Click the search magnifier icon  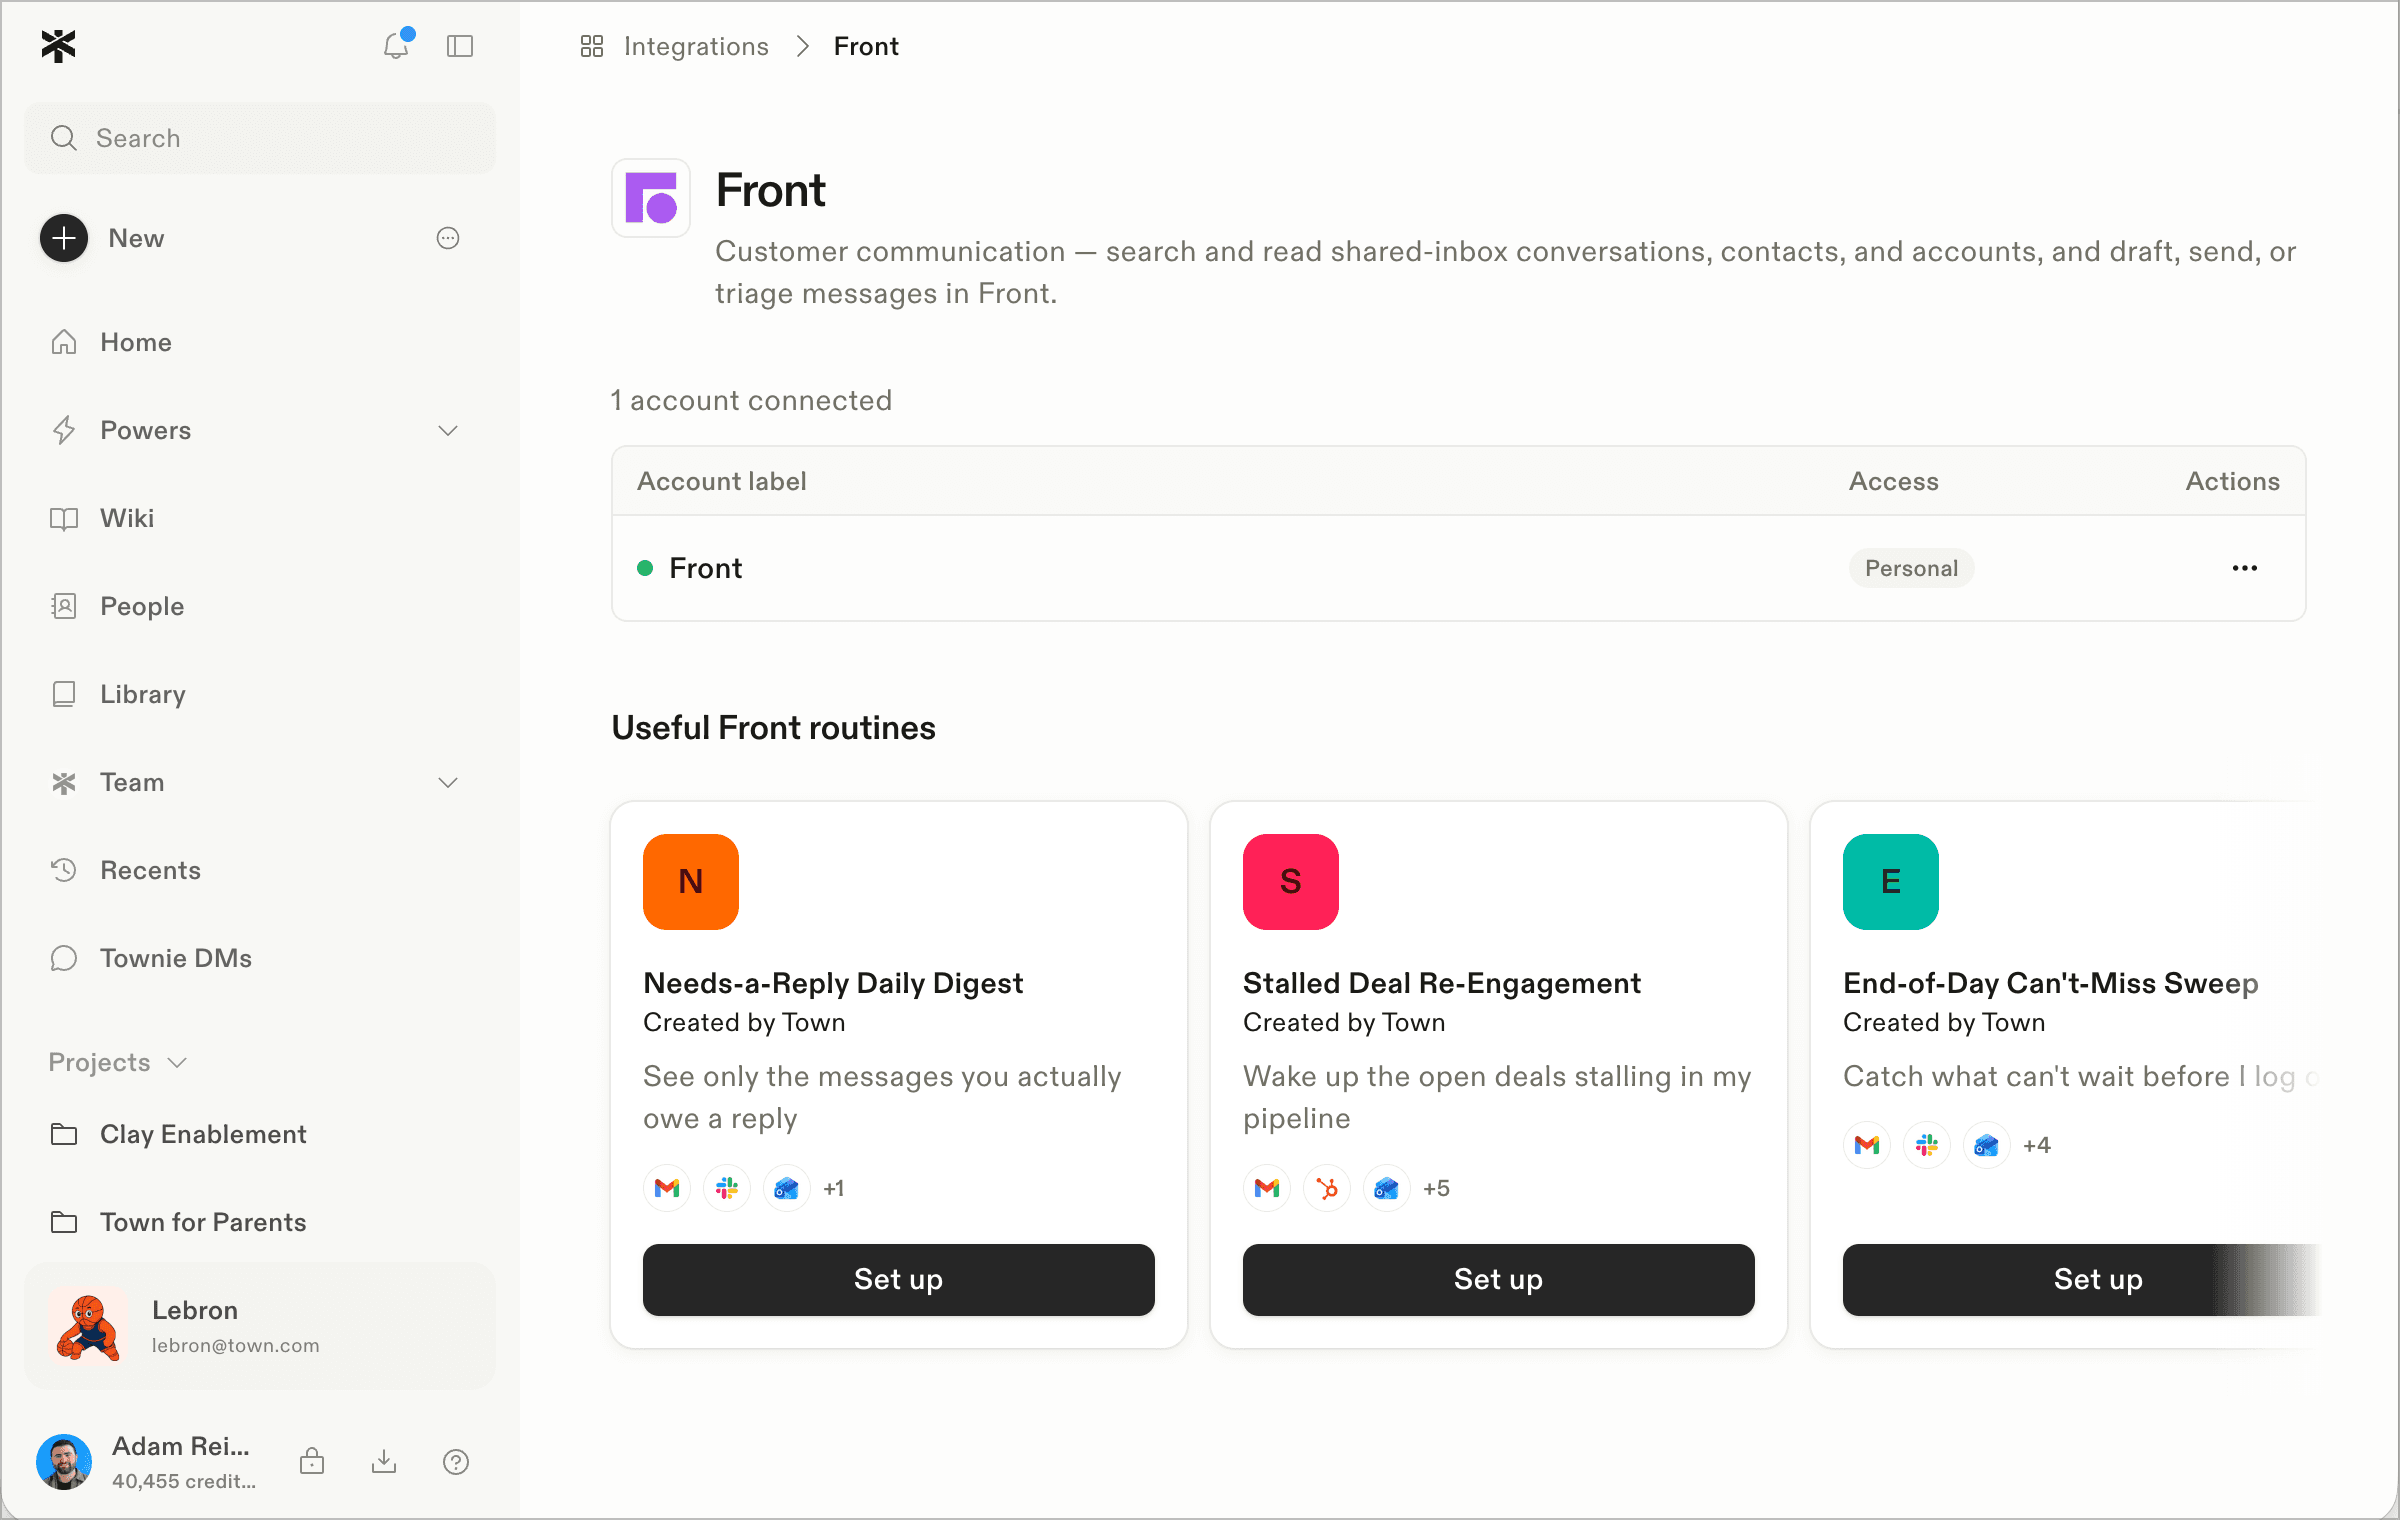pos(64,138)
